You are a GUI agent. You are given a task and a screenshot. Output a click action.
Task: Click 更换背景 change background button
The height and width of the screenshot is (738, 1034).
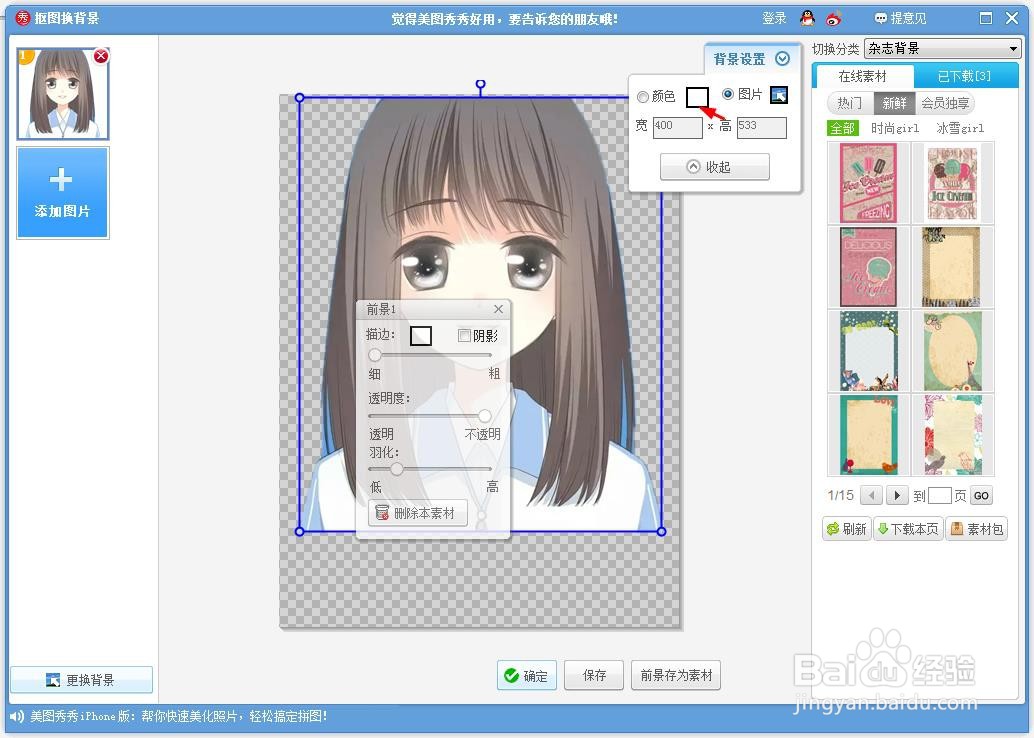click(x=81, y=679)
